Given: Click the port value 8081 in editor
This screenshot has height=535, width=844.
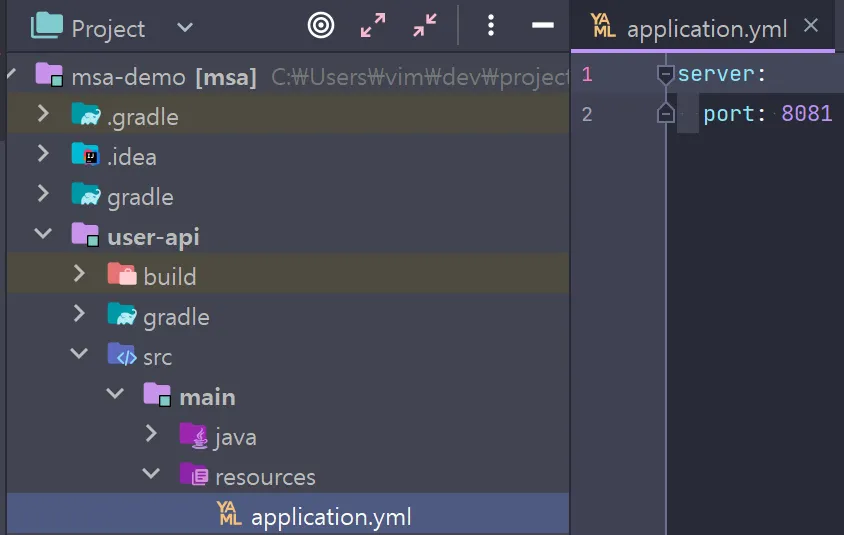Looking at the screenshot, I should click(x=806, y=114).
